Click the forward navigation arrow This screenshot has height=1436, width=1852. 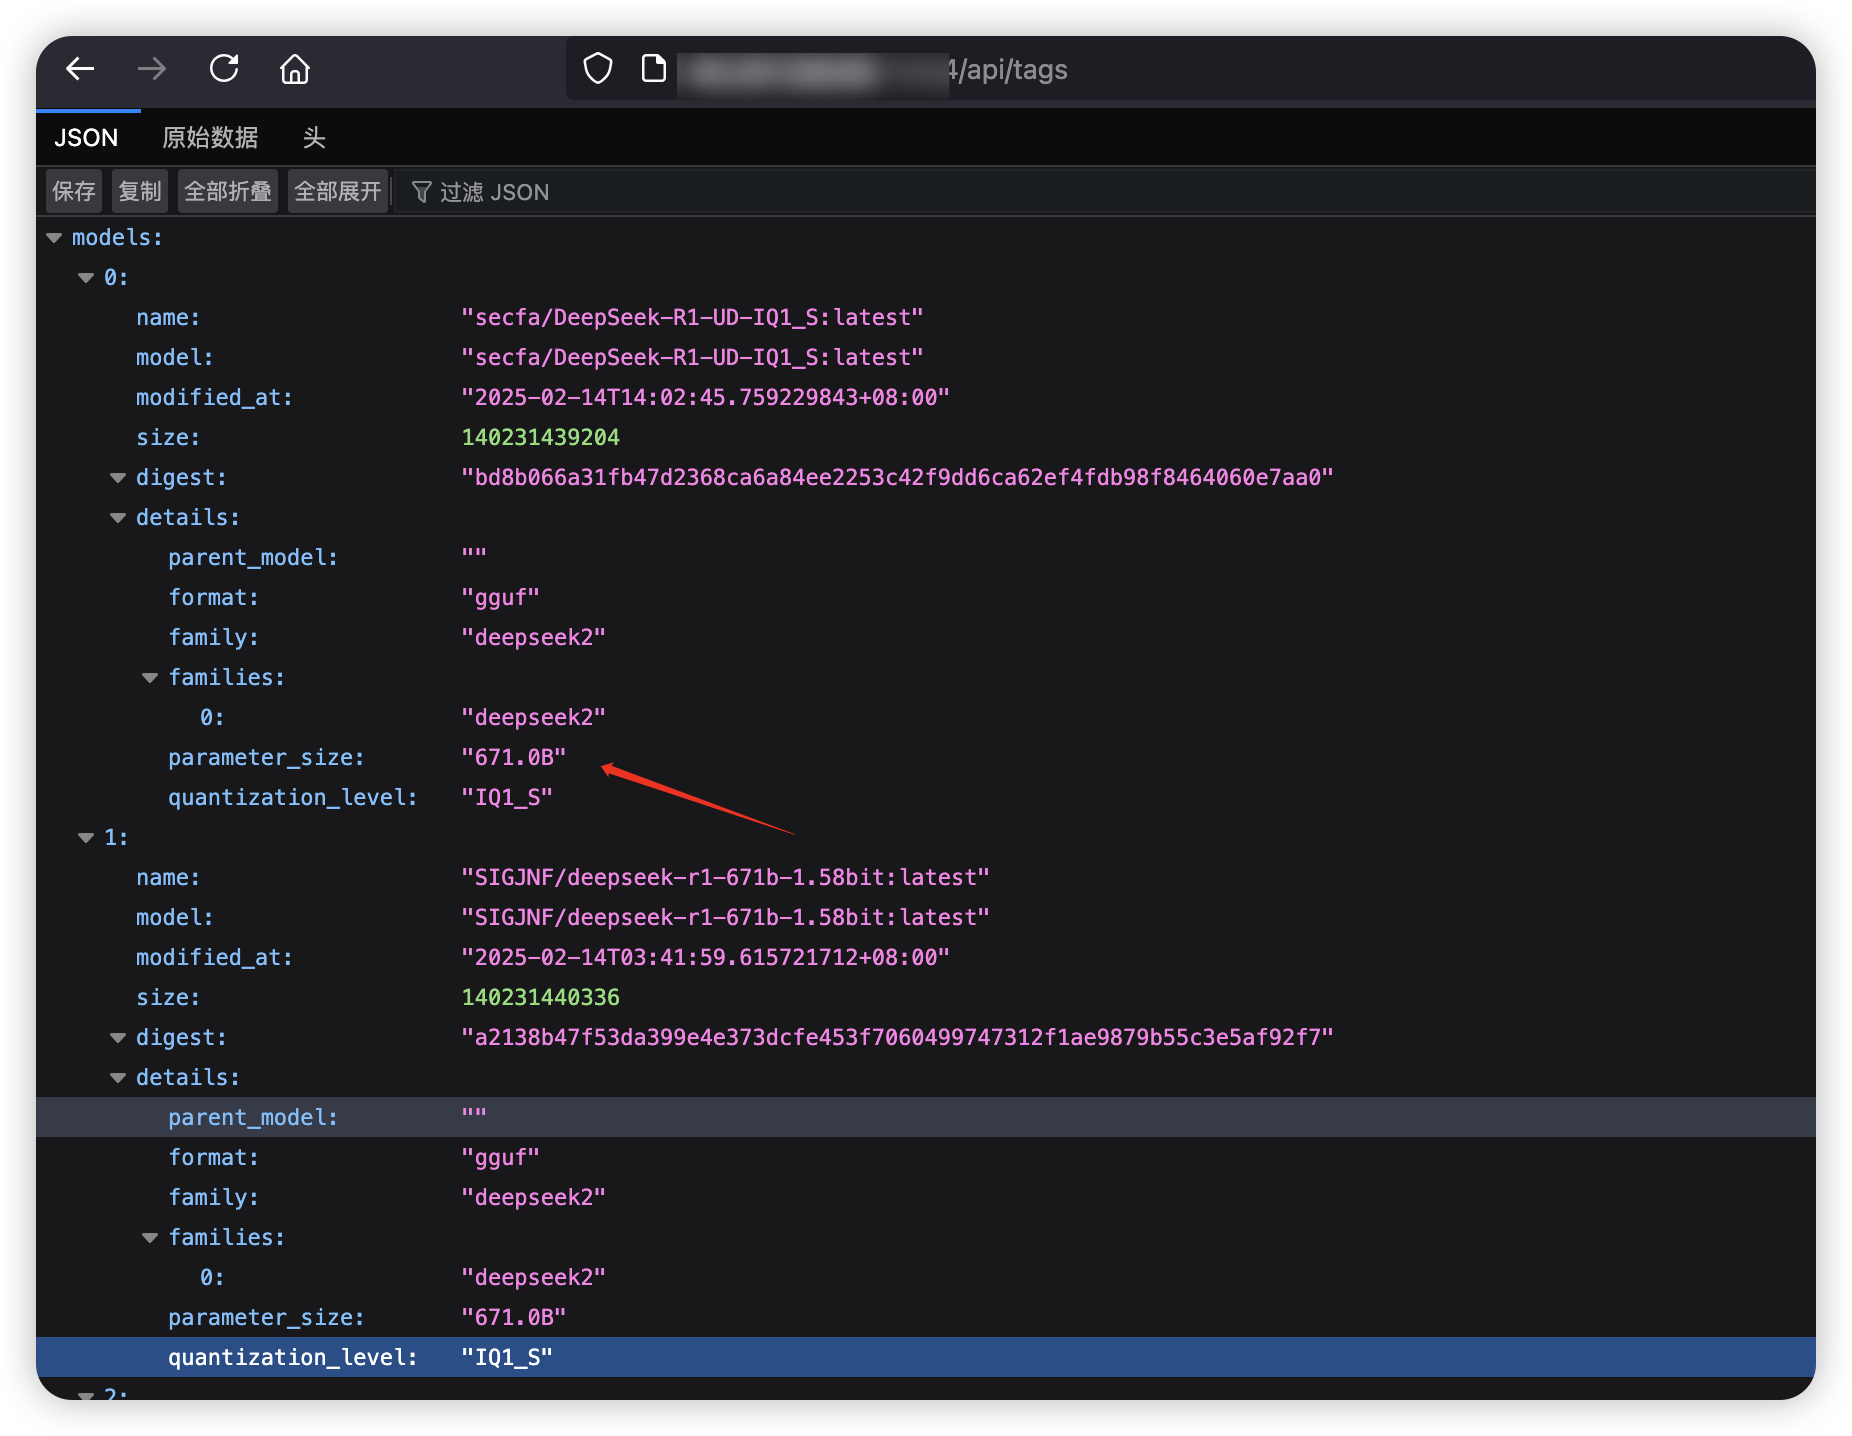tap(152, 69)
